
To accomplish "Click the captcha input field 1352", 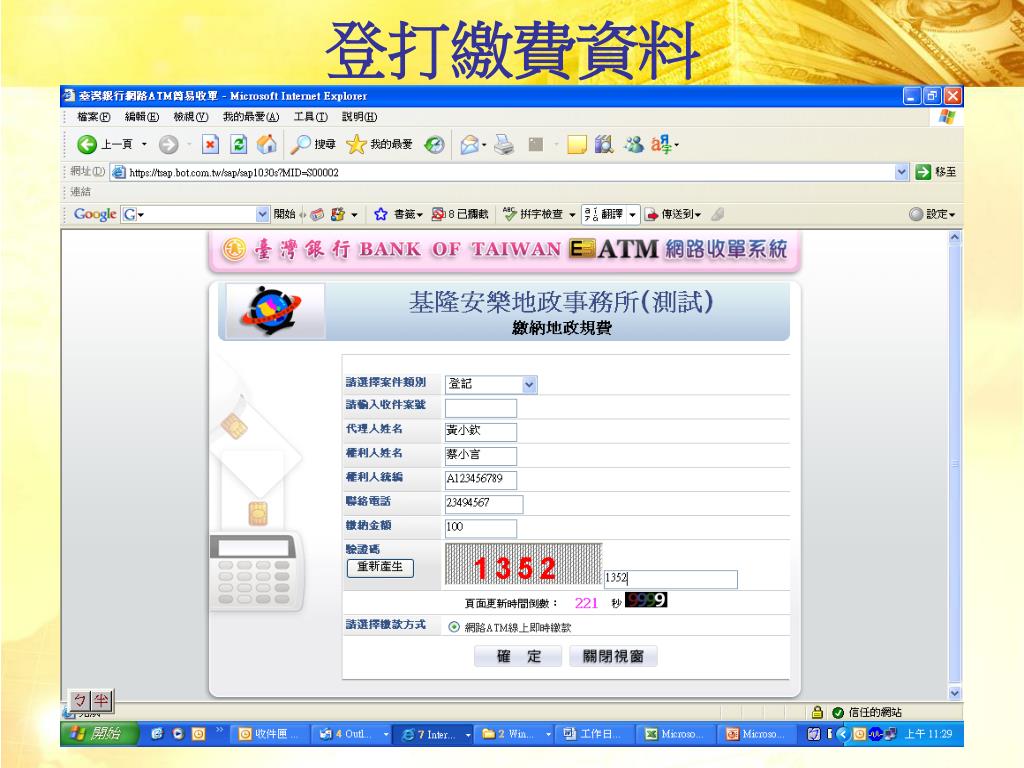I will [671, 579].
